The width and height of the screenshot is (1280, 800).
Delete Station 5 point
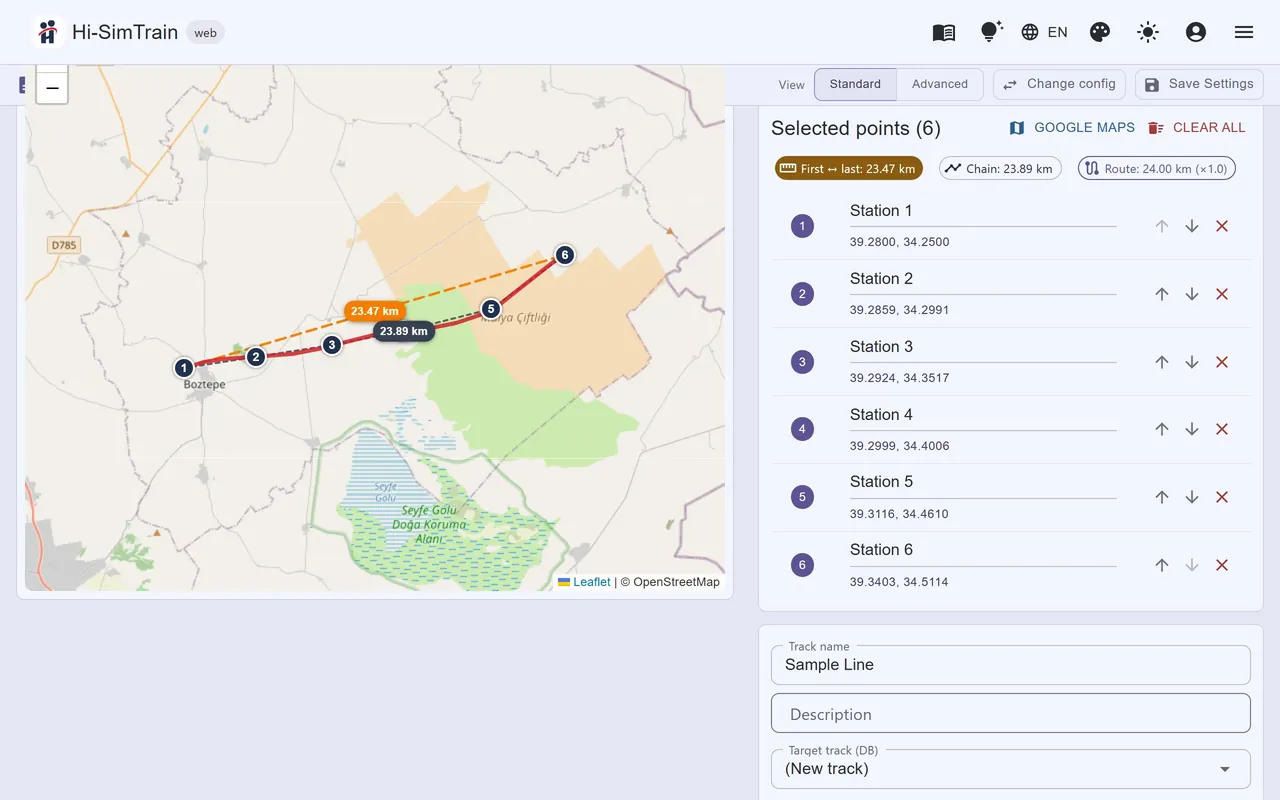click(x=1222, y=497)
